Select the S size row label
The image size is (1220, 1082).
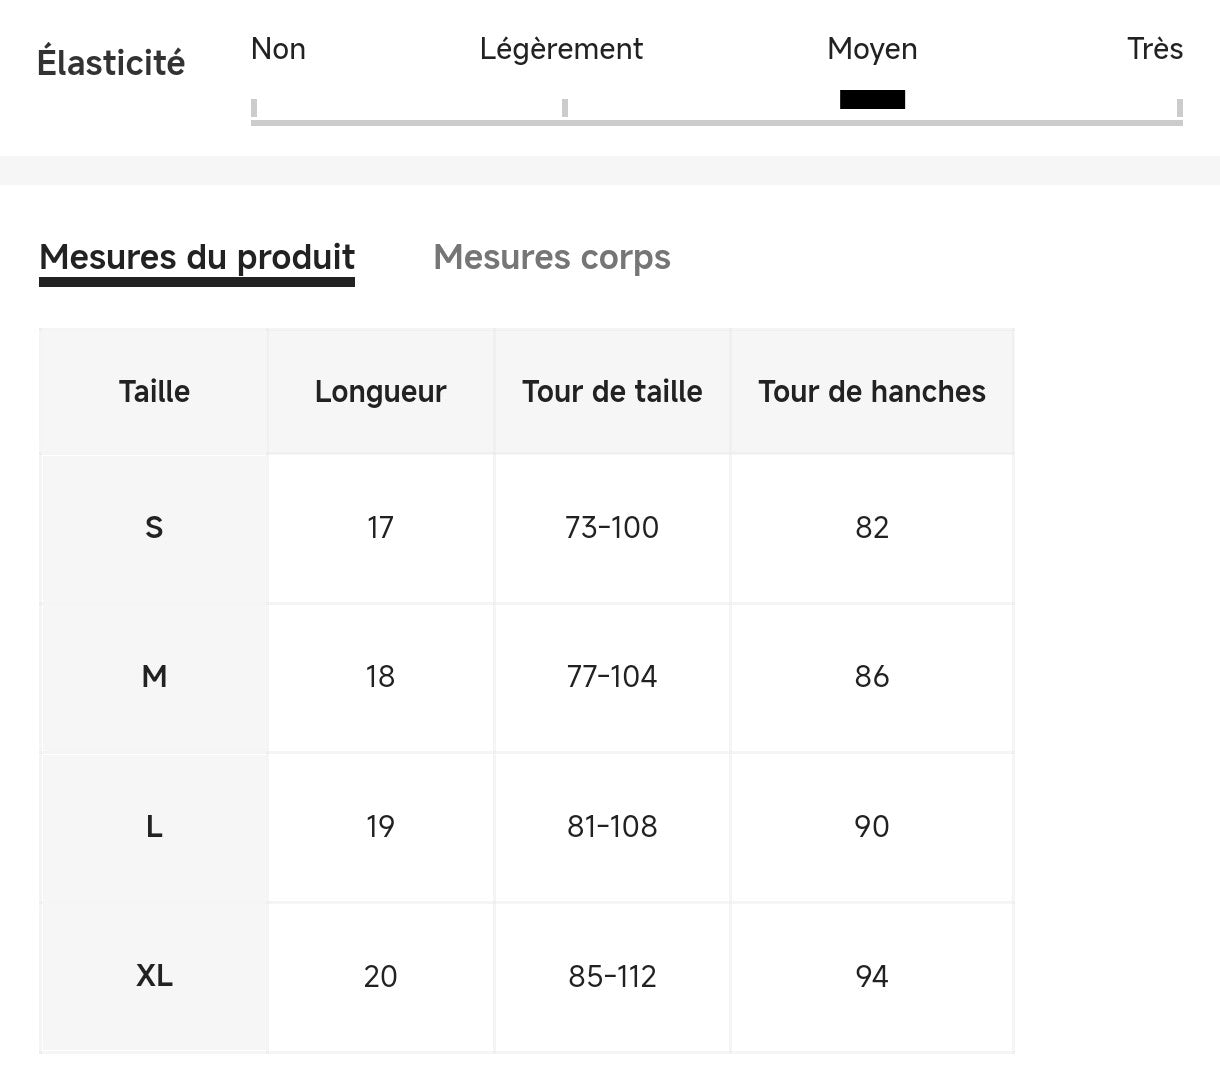pyautogui.click(x=154, y=527)
